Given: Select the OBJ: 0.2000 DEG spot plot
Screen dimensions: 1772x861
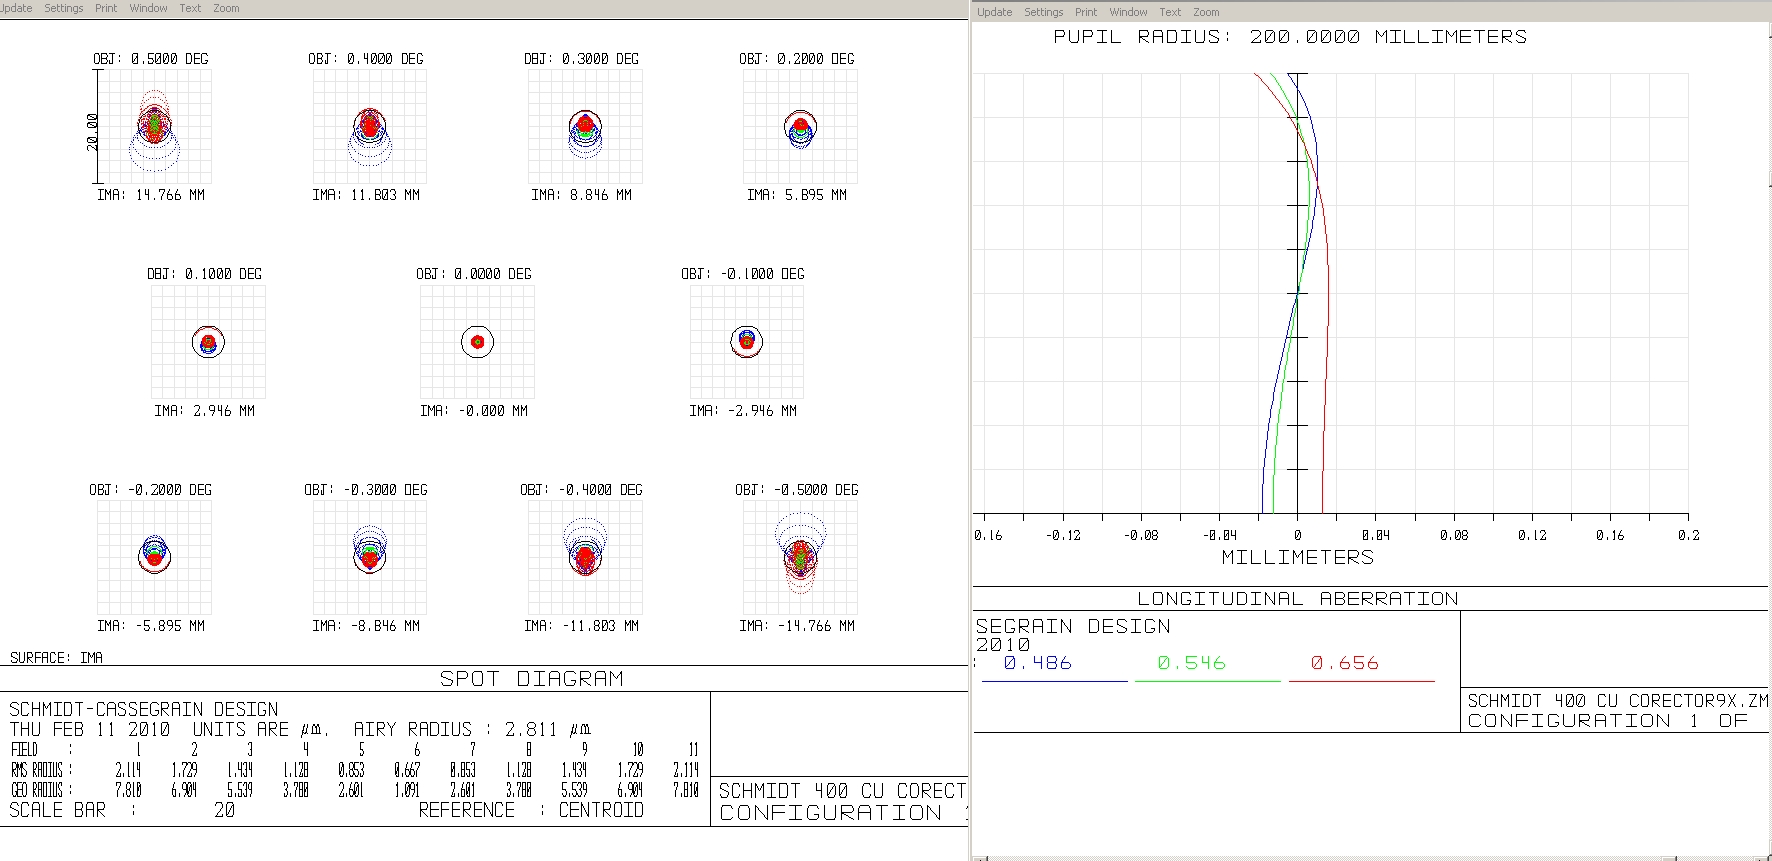Looking at the screenshot, I should pyautogui.click(x=800, y=127).
